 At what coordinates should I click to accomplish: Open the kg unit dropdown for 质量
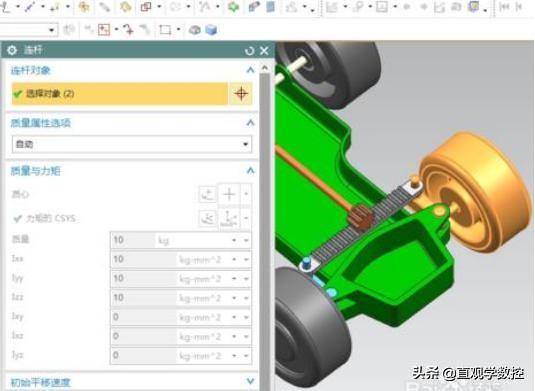[x=234, y=241]
